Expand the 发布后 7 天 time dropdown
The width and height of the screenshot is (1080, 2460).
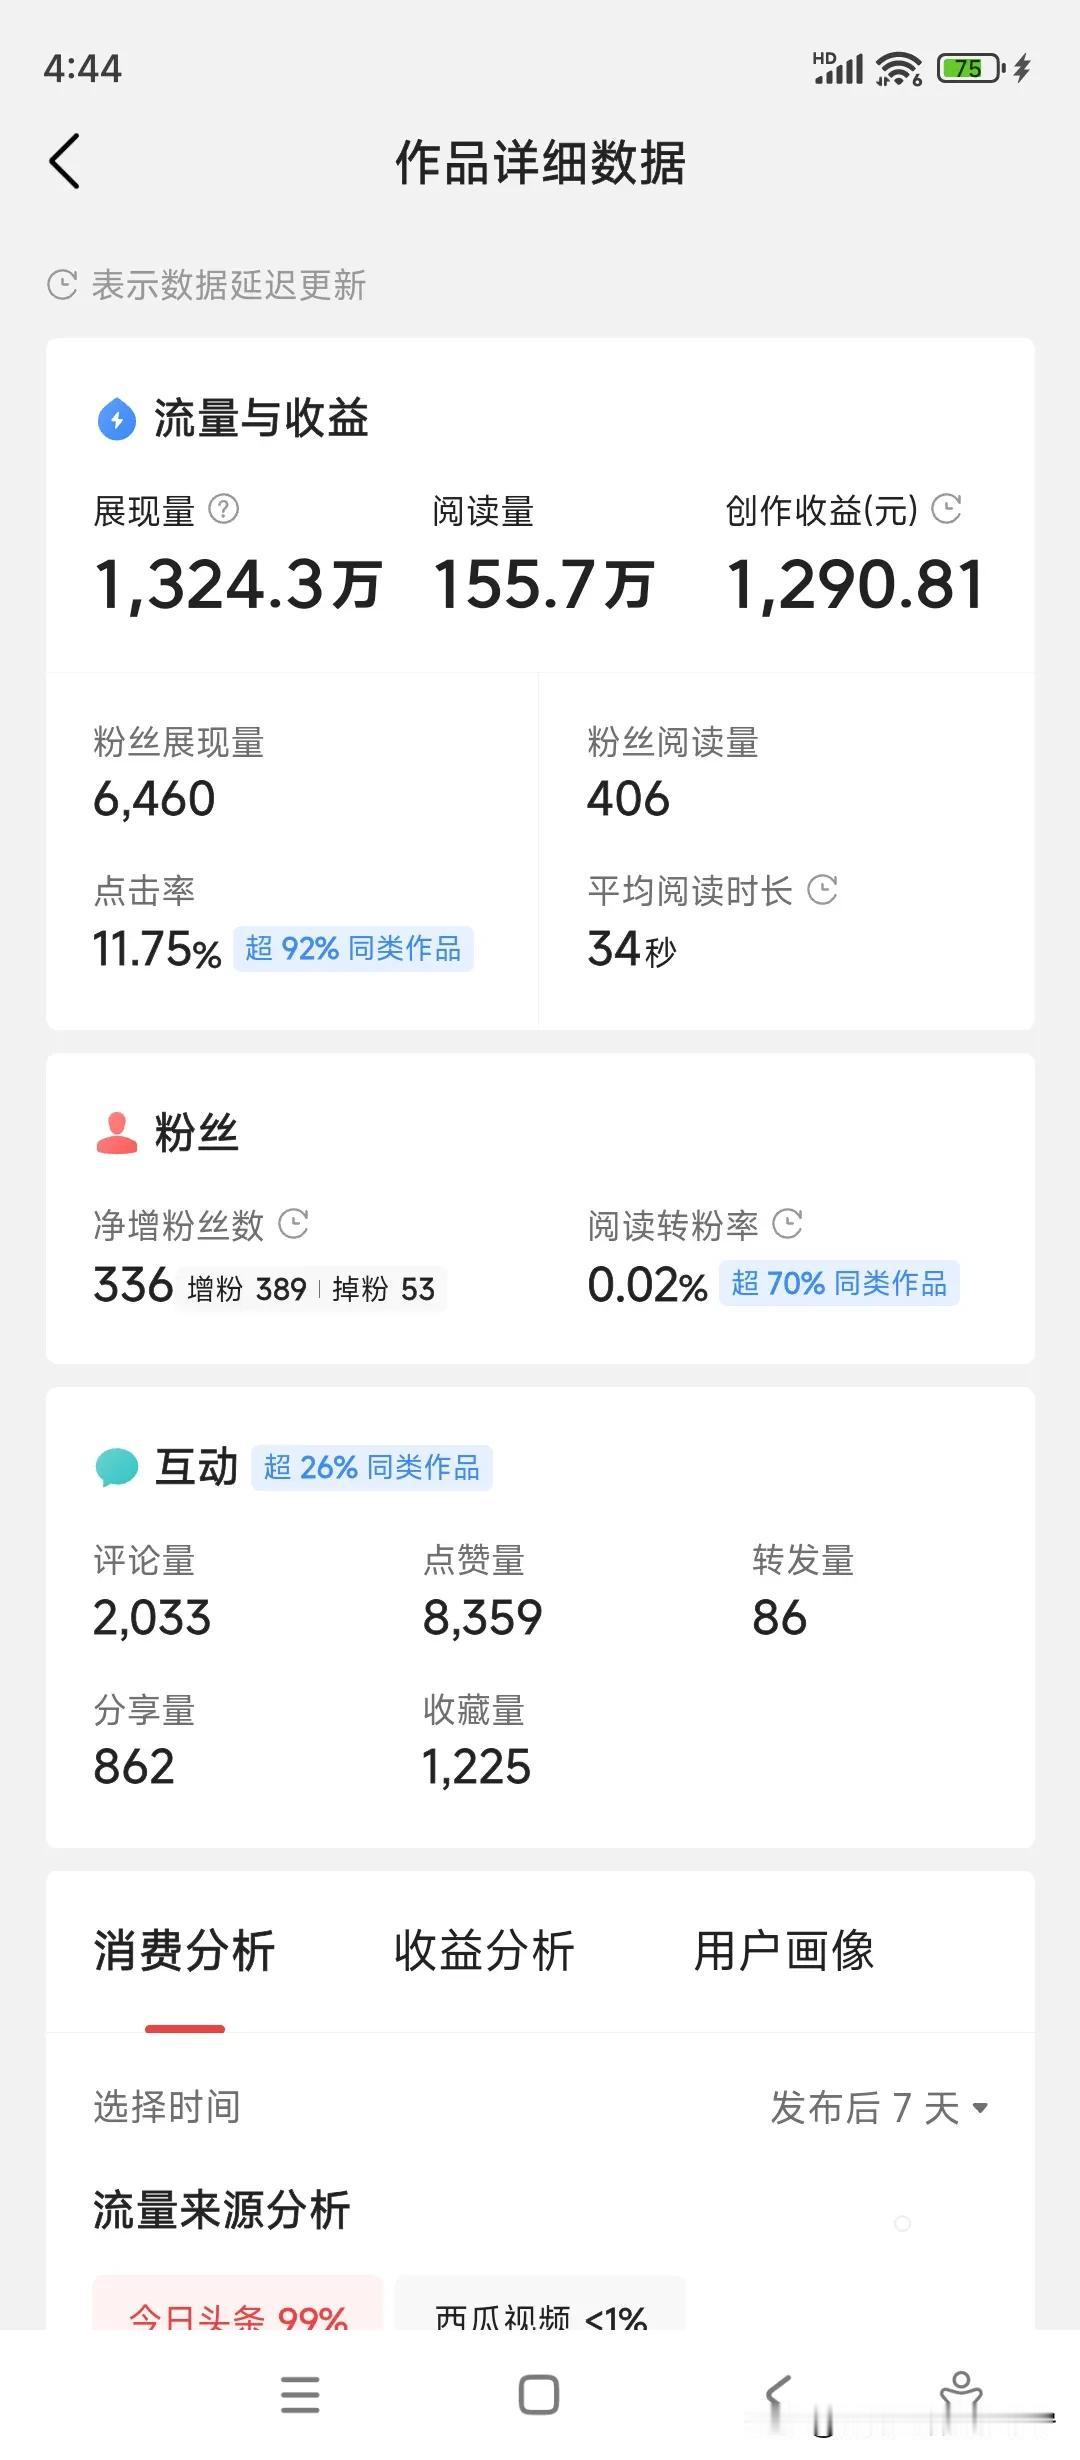(x=880, y=2108)
